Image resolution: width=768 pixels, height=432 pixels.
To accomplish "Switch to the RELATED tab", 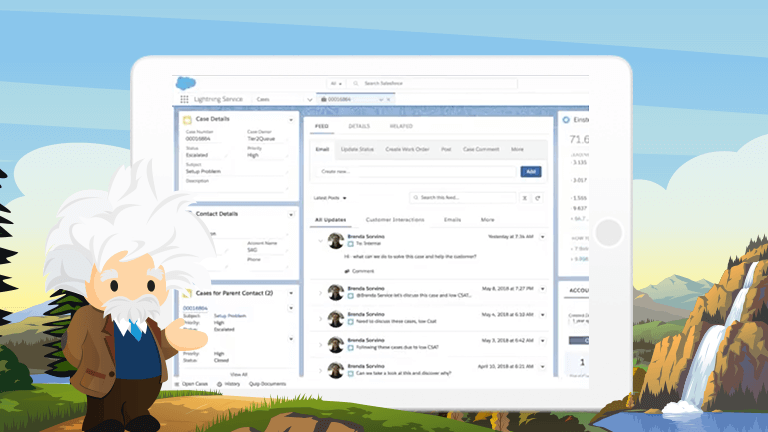I will [401, 126].
